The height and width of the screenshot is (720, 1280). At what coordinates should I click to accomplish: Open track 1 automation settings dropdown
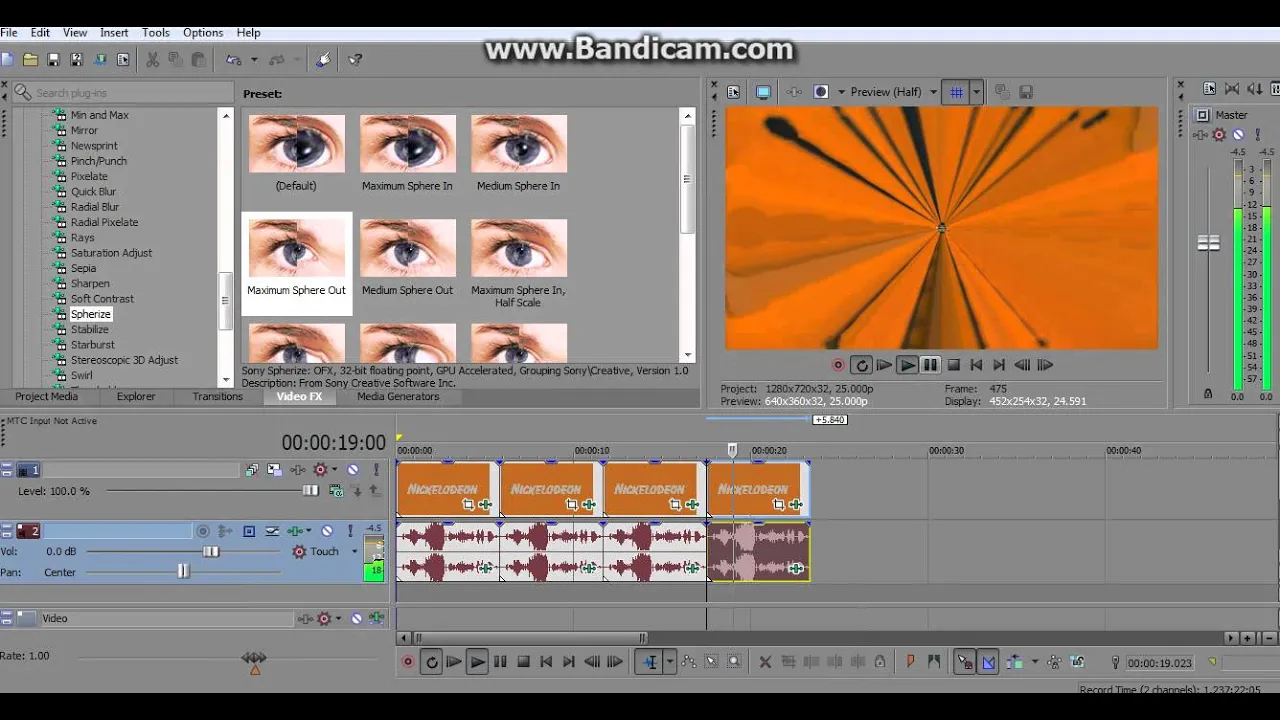(334, 470)
